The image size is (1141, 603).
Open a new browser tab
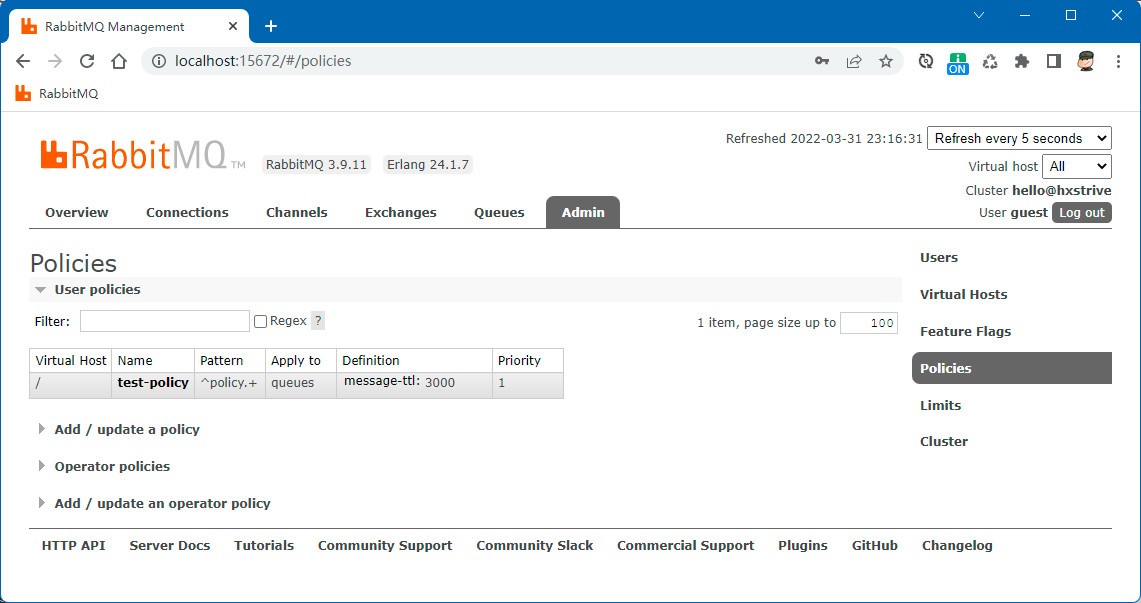click(x=271, y=26)
